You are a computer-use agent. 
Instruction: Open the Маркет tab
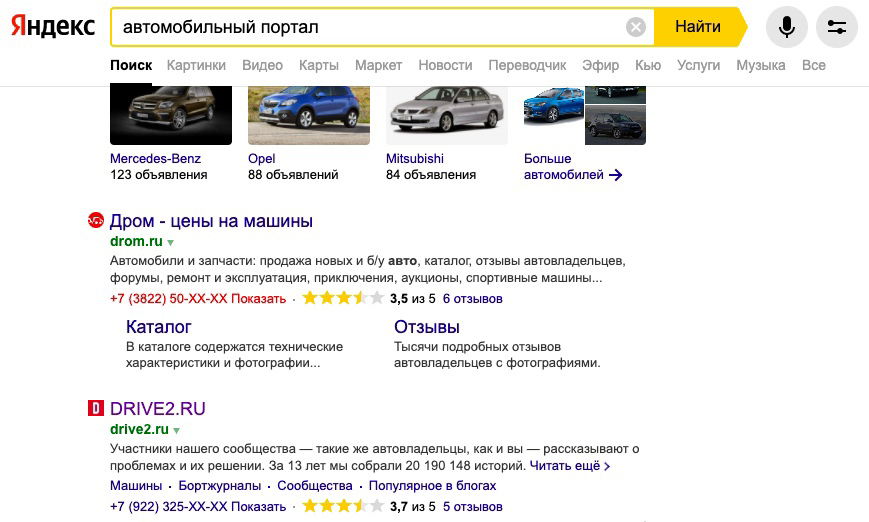tap(379, 65)
